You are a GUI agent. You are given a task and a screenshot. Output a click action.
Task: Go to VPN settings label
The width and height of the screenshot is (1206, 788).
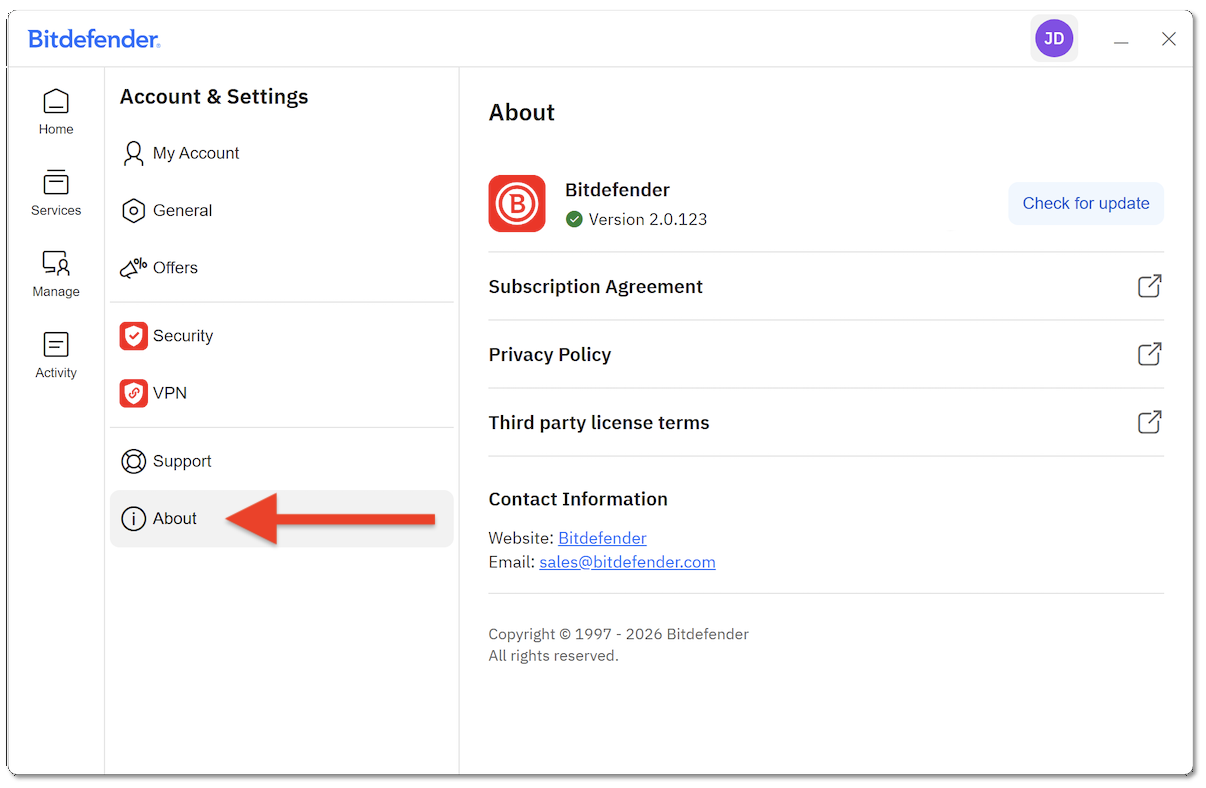point(170,393)
